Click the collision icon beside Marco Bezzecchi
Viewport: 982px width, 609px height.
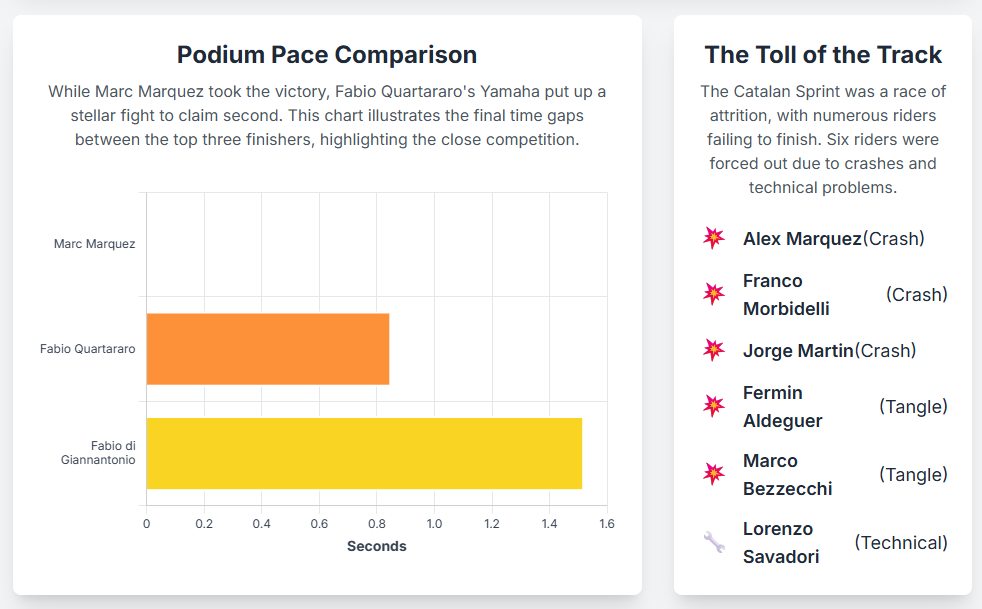tap(713, 474)
